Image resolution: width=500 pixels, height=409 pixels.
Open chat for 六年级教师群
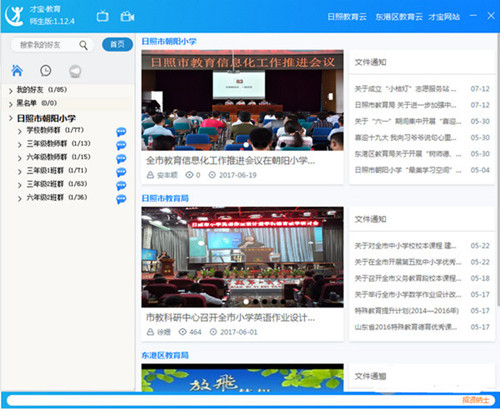(121, 159)
